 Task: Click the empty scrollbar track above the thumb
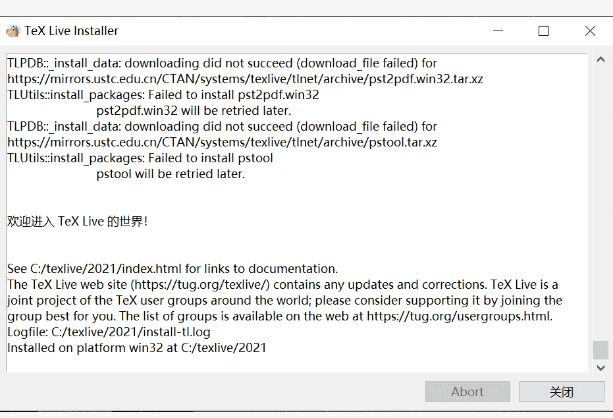click(x=600, y=200)
